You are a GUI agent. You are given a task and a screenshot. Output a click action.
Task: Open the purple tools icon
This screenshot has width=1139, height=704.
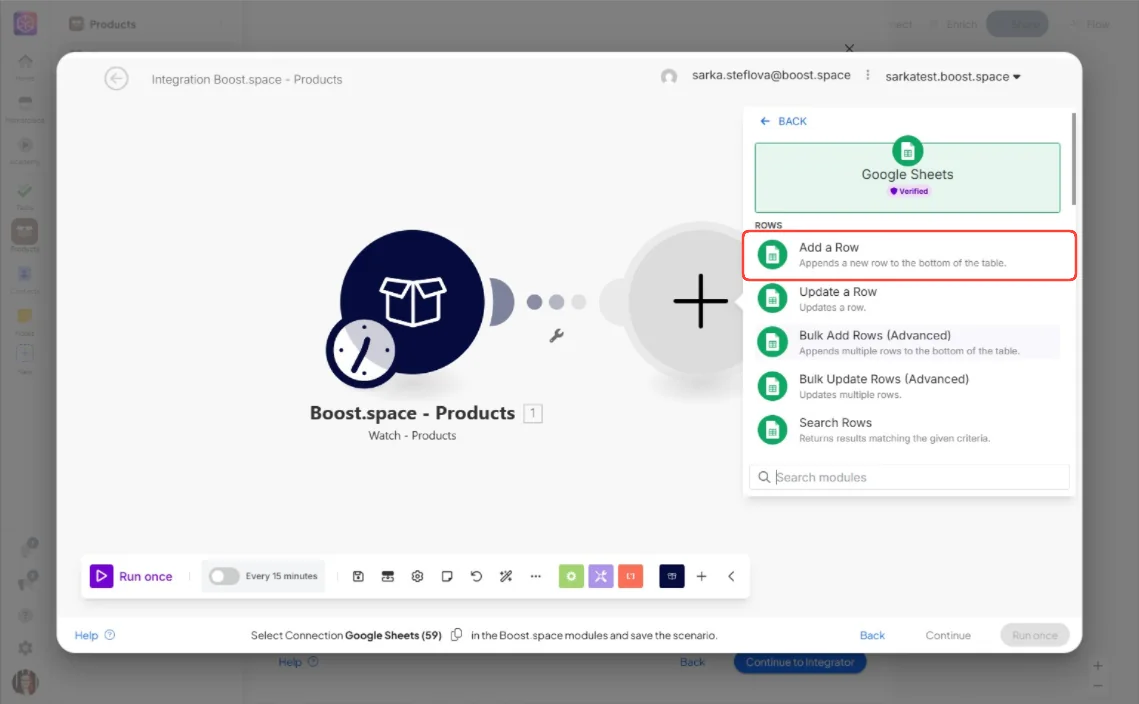click(601, 576)
